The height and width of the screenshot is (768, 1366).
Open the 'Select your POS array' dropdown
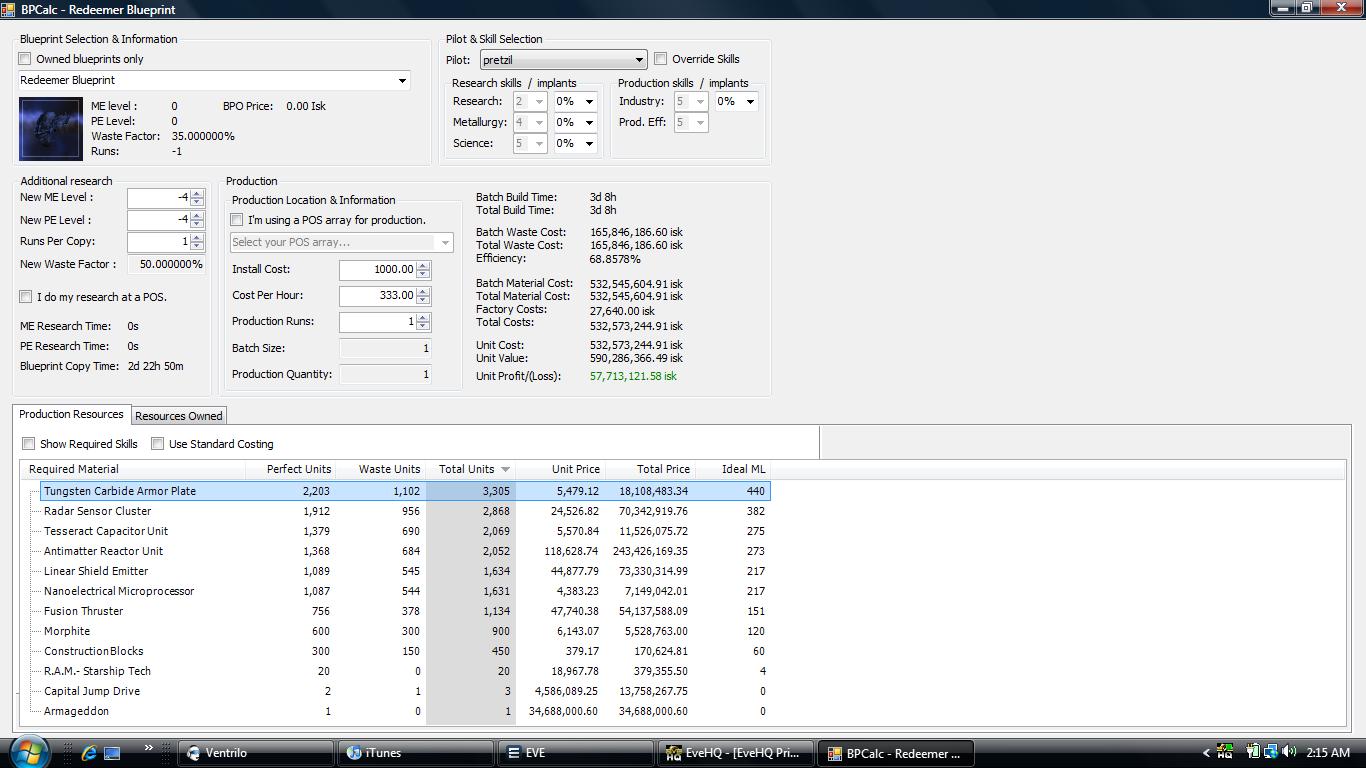click(x=342, y=242)
